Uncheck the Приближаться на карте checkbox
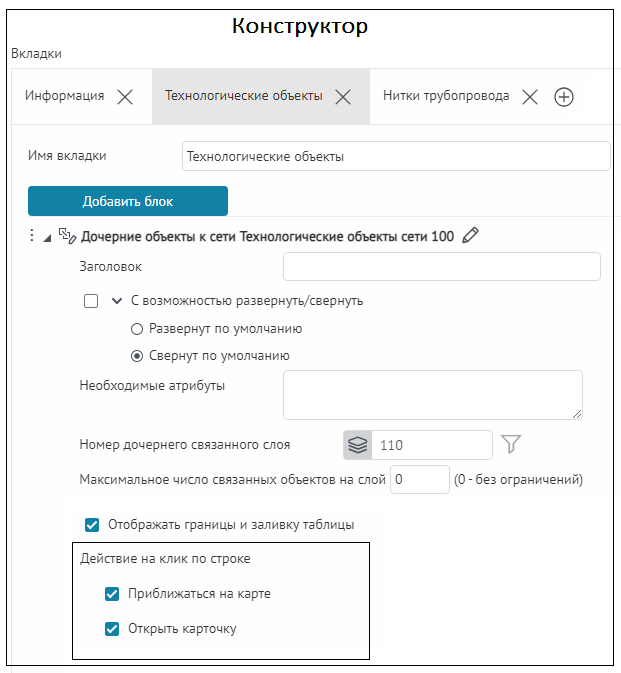 (x=112, y=594)
